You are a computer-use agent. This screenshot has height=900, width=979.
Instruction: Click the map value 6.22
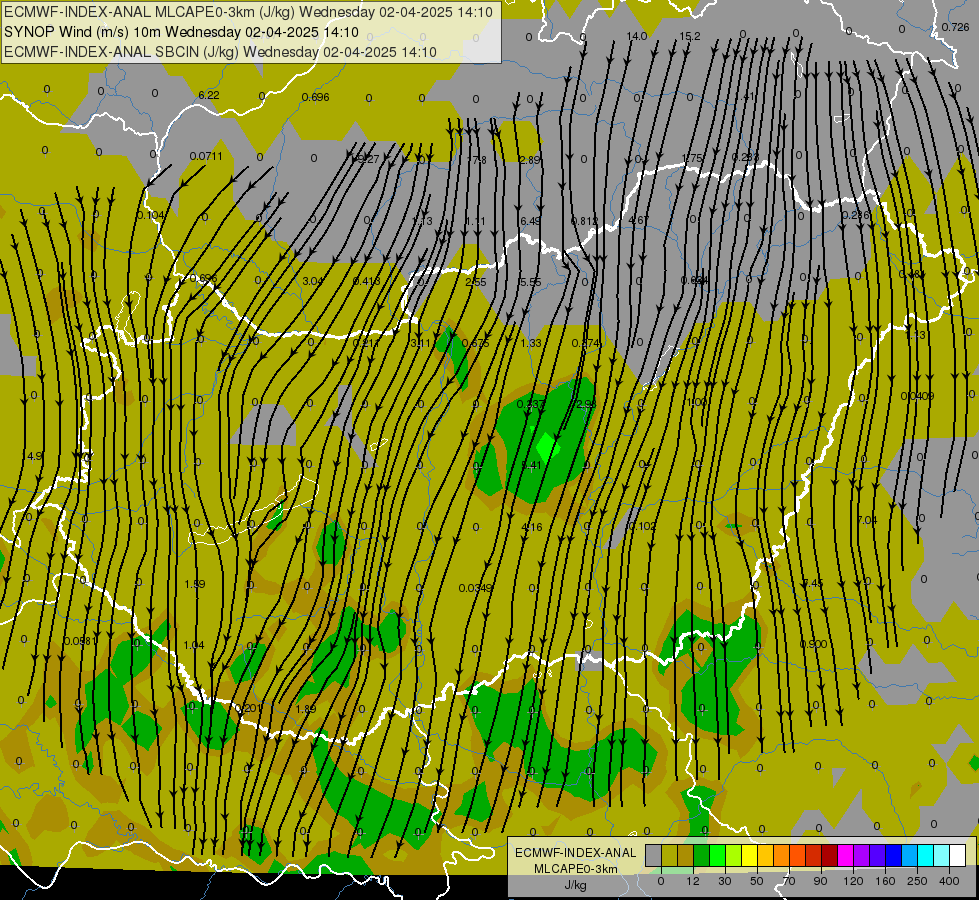[209, 95]
